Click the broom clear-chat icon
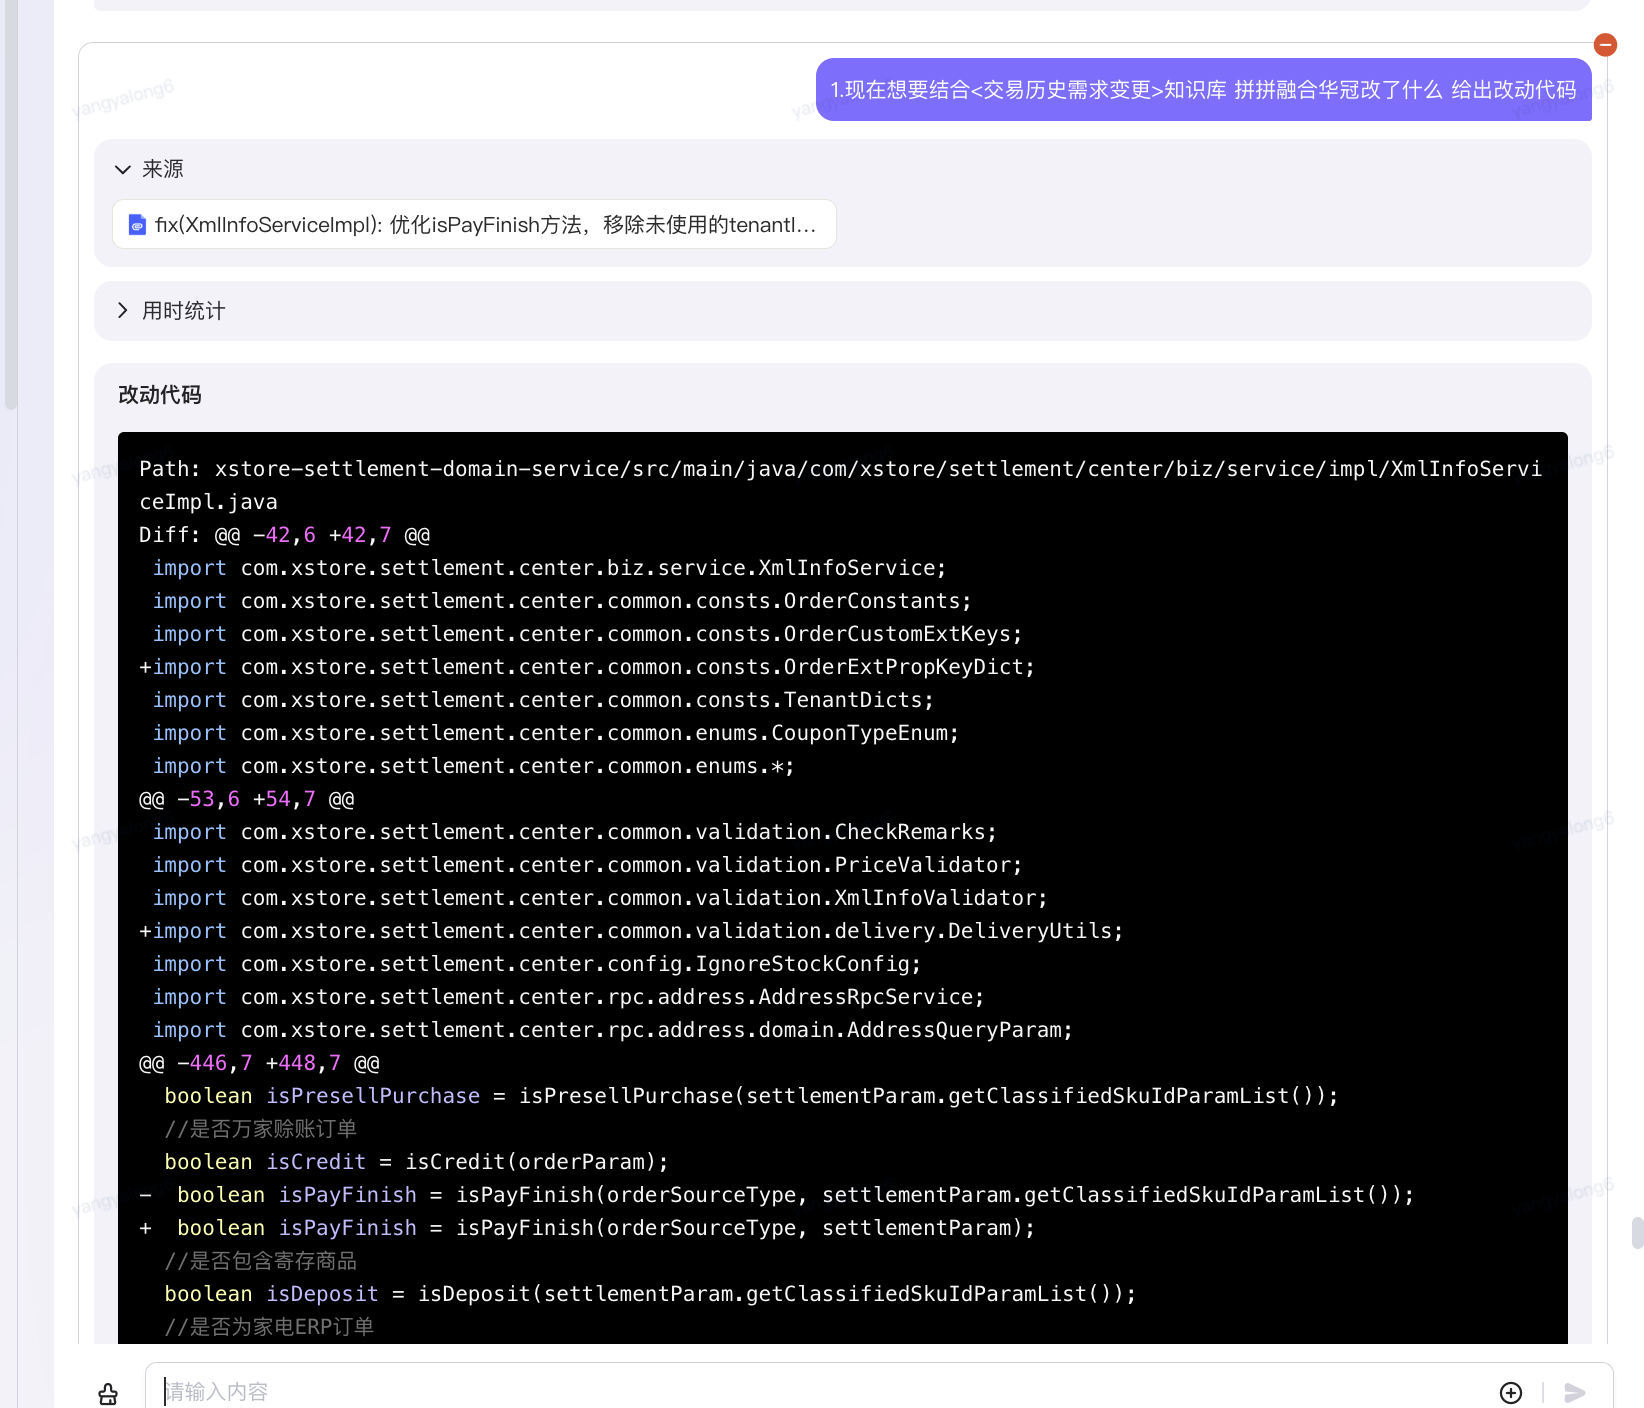The height and width of the screenshot is (1408, 1644). click(x=108, y=1393)
